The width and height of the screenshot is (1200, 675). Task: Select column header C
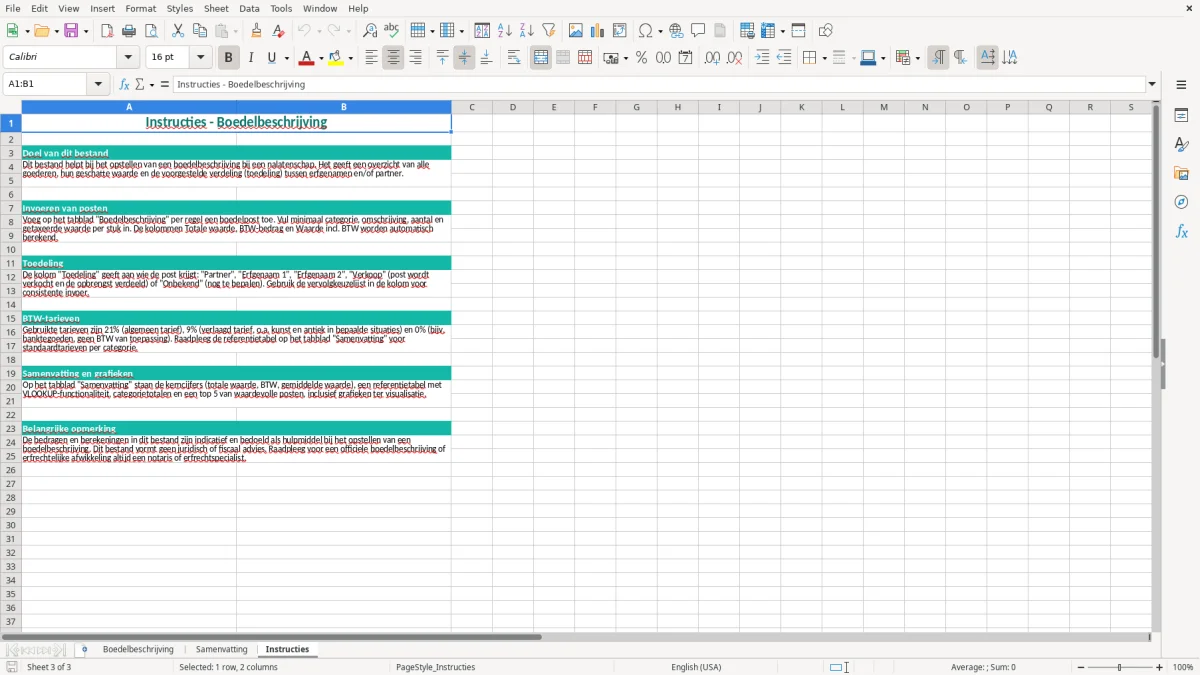click(471, 107)
